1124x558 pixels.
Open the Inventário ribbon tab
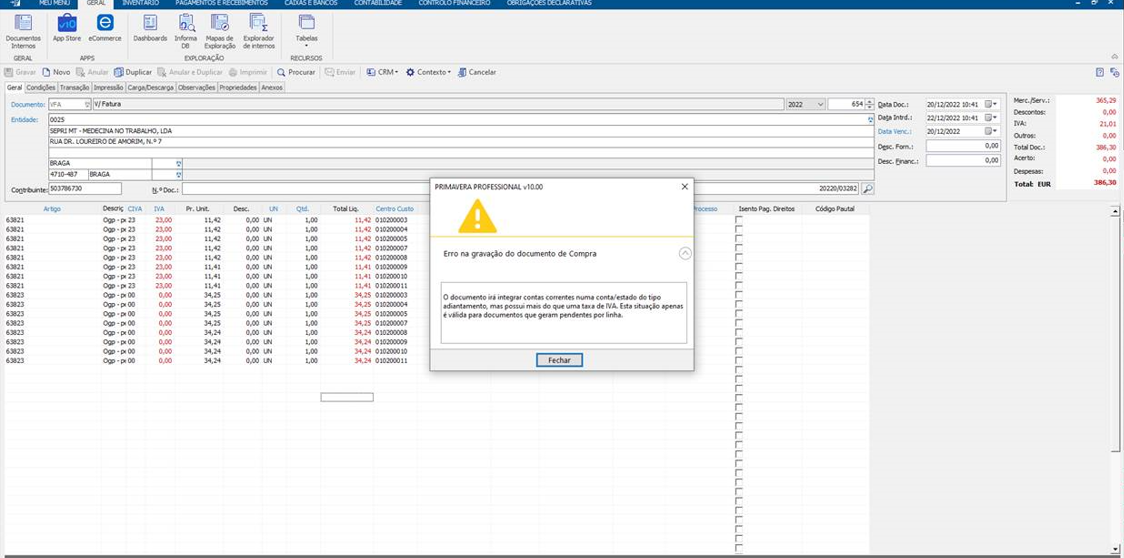pyautogui.click(x=140, y=4)
